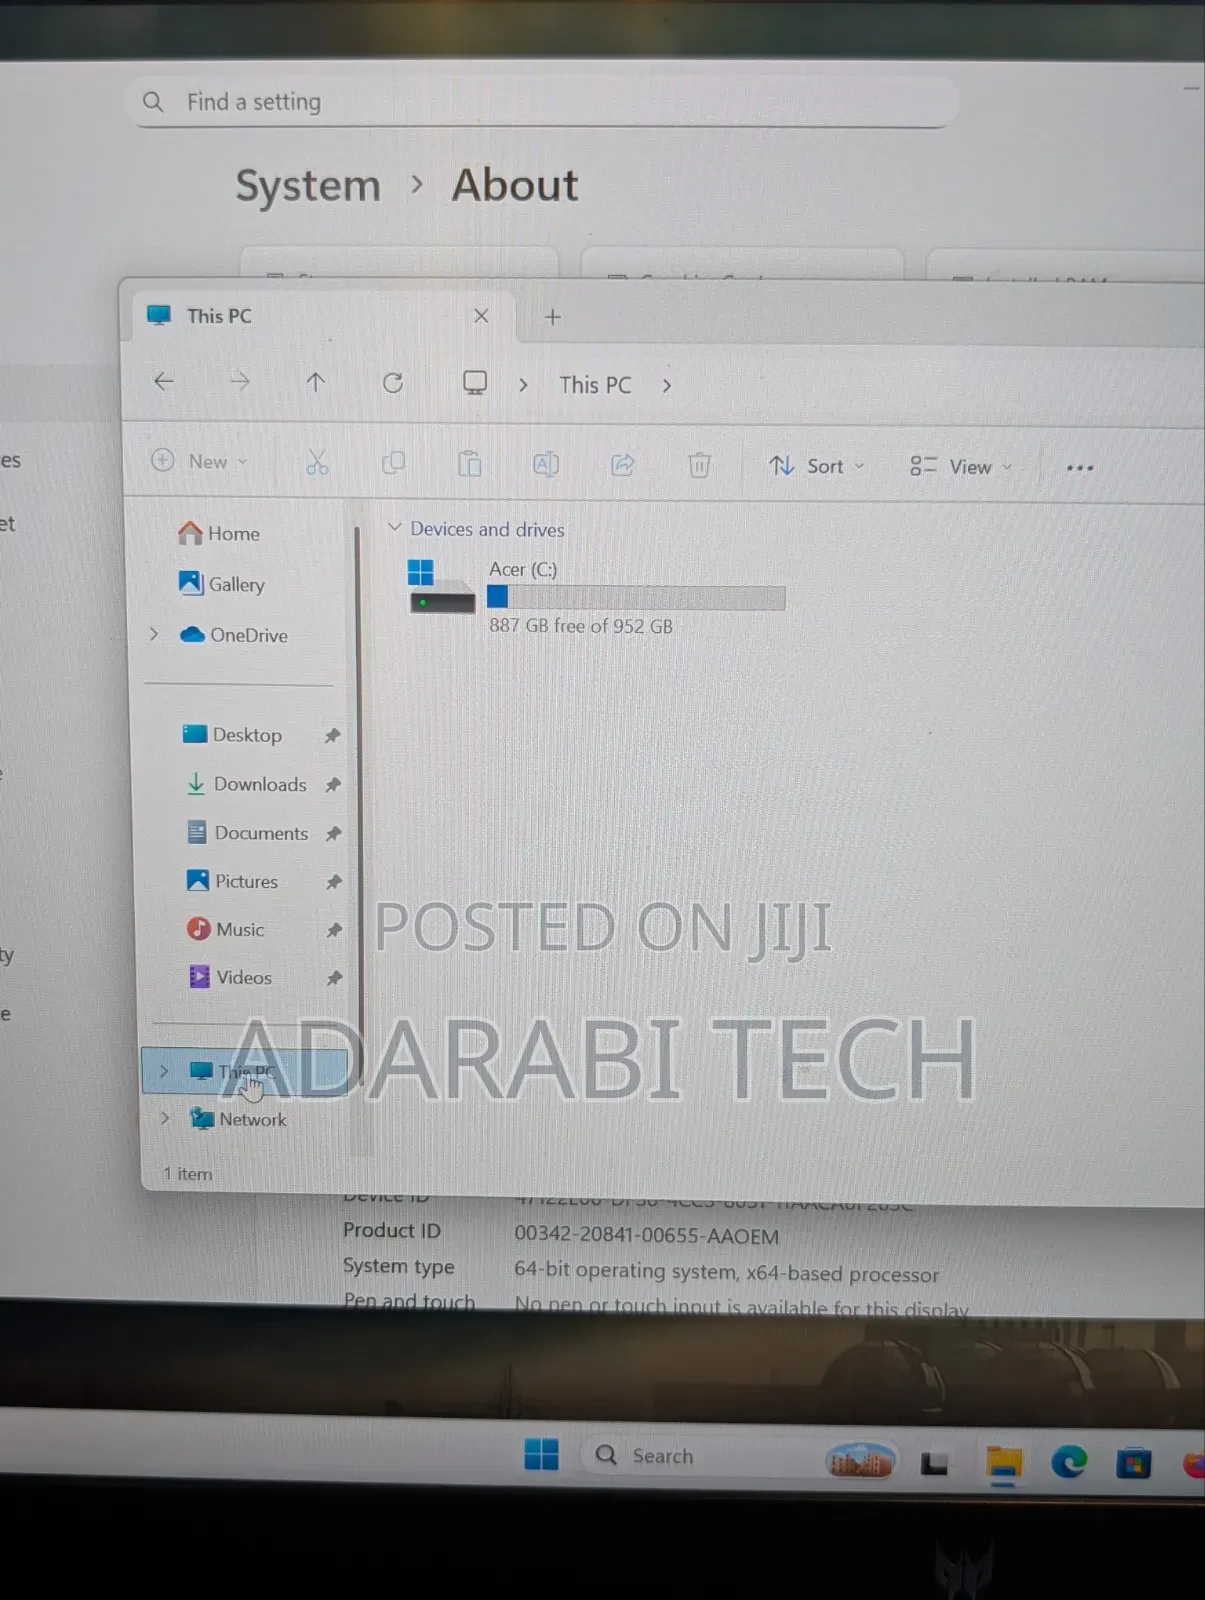Select the Acer (C:) drive
The width and height of the screenshot is (1205, 1600).
click(x=595, y=598)
